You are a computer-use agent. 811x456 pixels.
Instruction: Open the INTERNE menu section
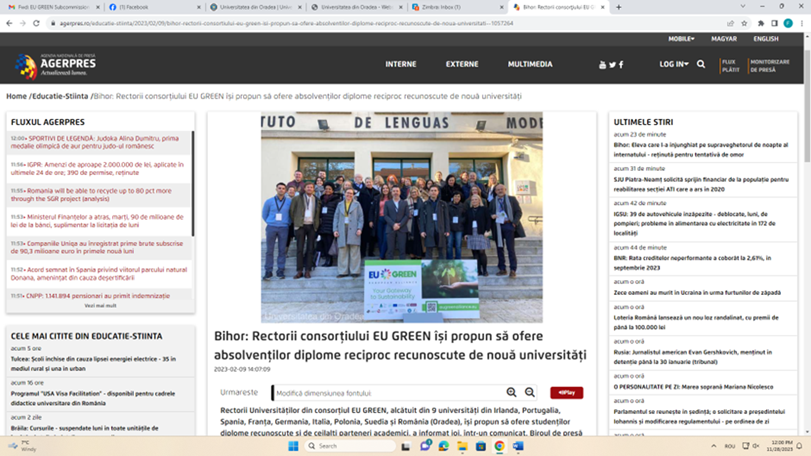pos(400,64)
